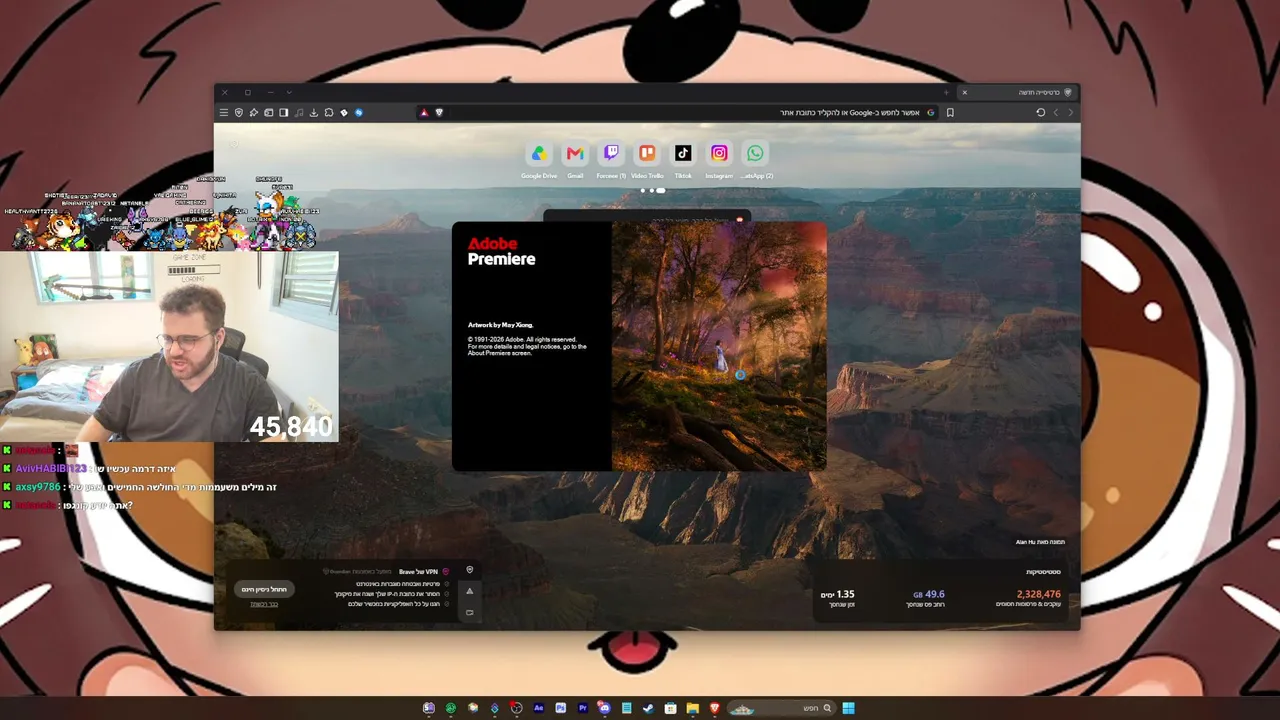1280x720 pixels.
Task: Open After Effects from the taskbar
Action: [539, 708]
